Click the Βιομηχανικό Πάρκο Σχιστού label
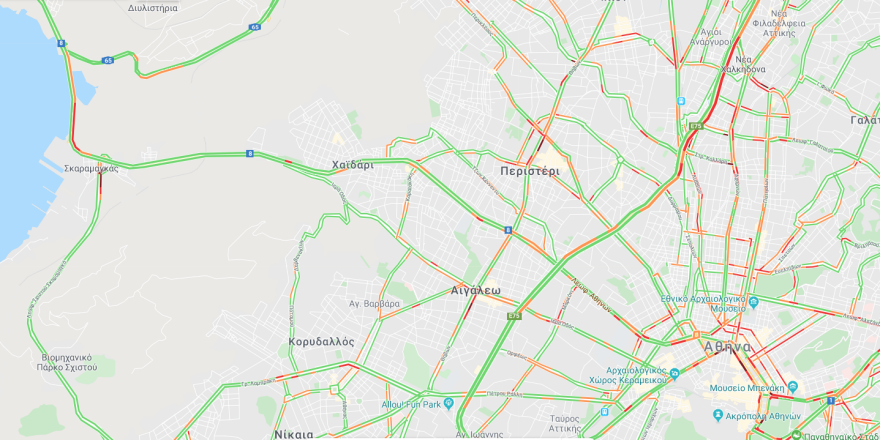The width and height of the screenshot is (880, 440). (x=67, y=363)
